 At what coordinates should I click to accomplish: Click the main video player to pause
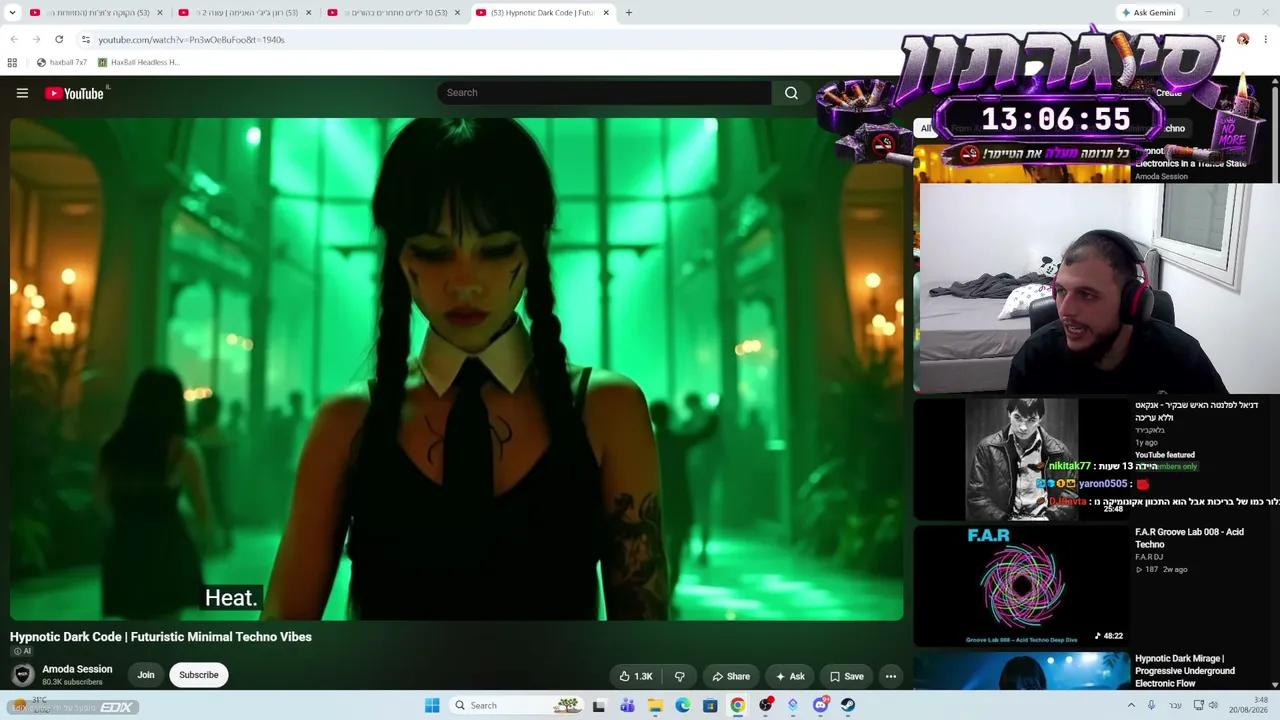pos(456,369)
